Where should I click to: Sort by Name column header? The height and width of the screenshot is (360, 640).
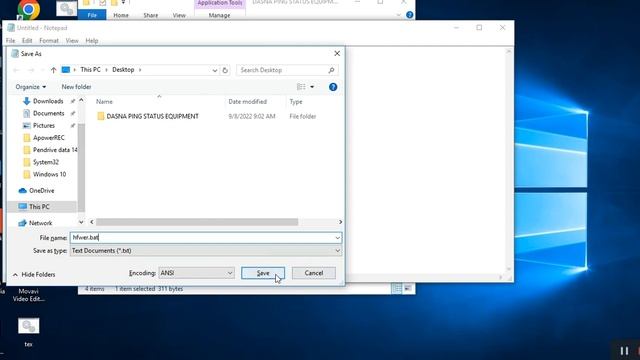pyautogui.click(x=104, y=102)
